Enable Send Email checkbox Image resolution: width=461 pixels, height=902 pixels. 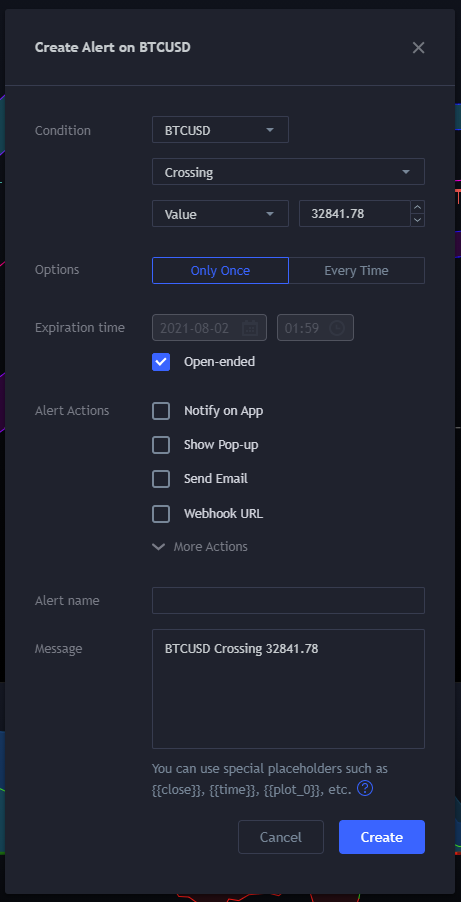coord(161,479)
